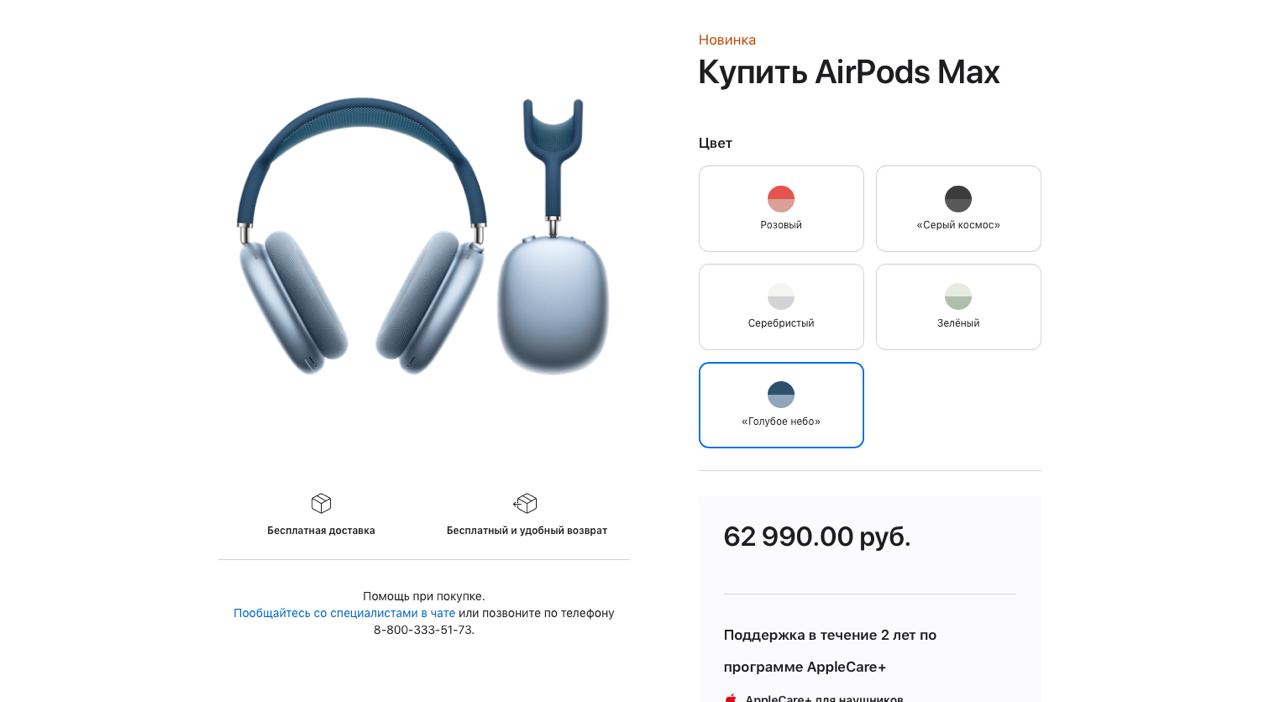Choose the «Серый космос» color option
Viewport: 1280px width, 702px height.
click(x=958, y=208)
